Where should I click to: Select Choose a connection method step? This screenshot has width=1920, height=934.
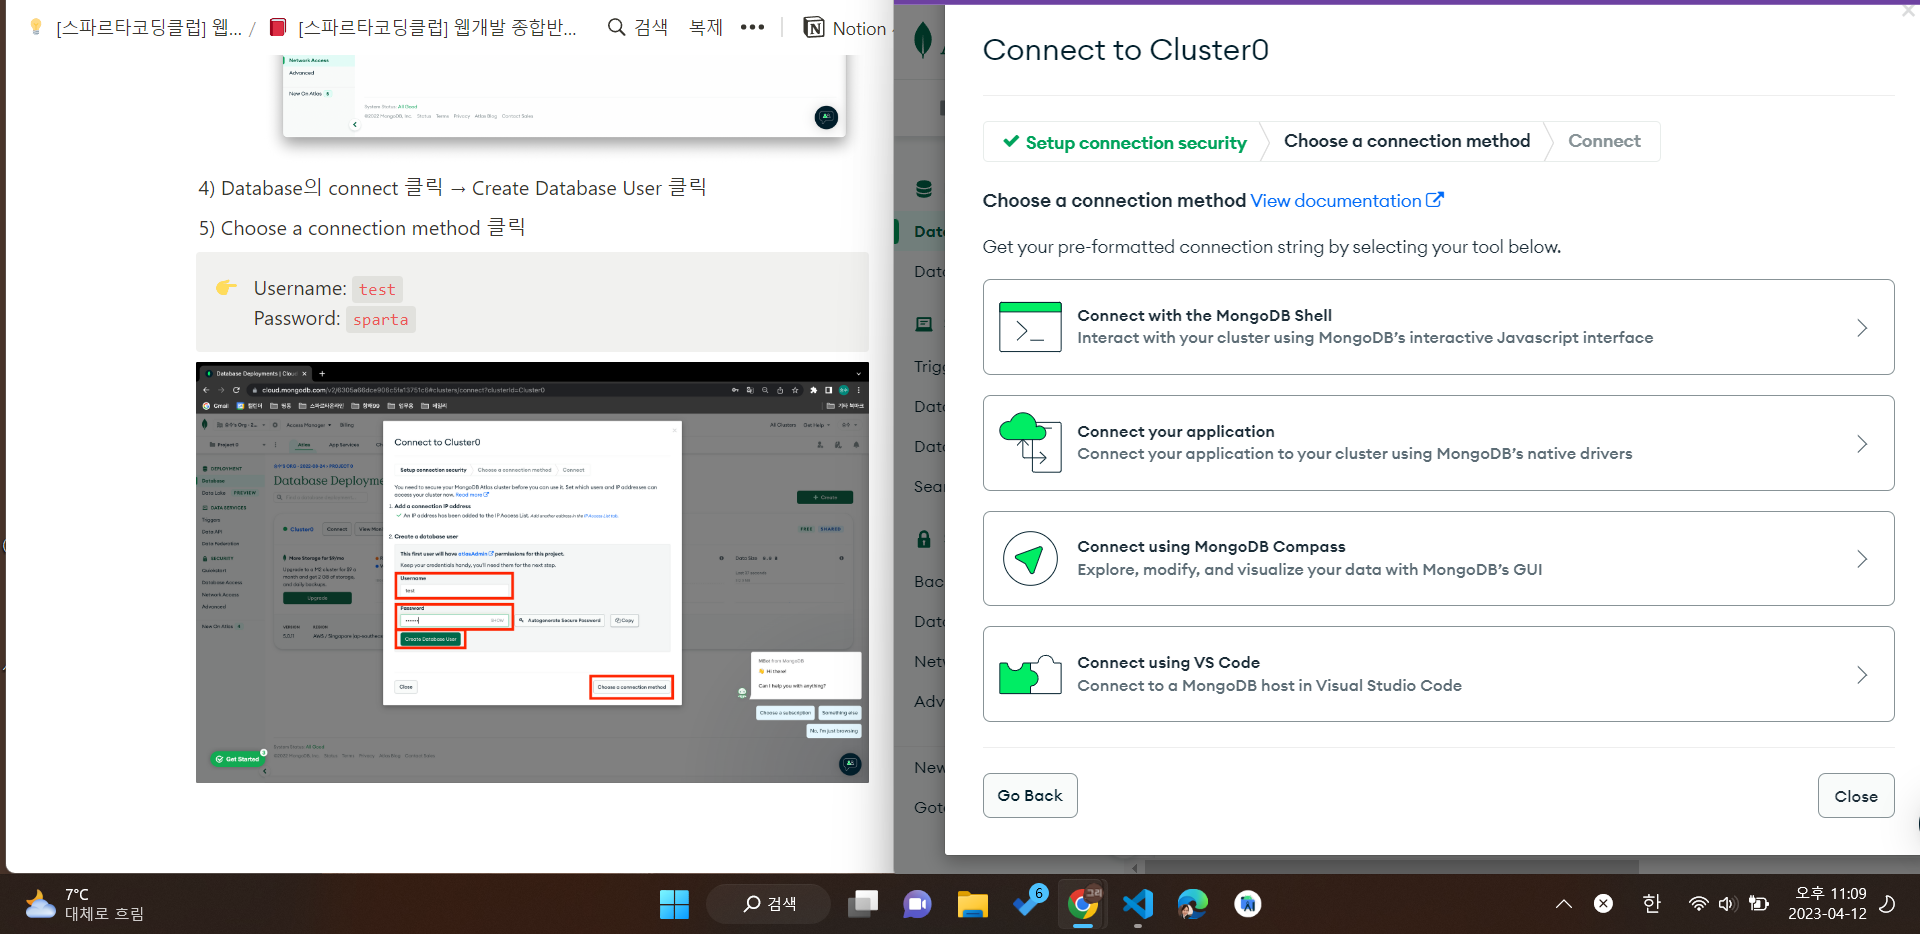tap(1407, 141)
